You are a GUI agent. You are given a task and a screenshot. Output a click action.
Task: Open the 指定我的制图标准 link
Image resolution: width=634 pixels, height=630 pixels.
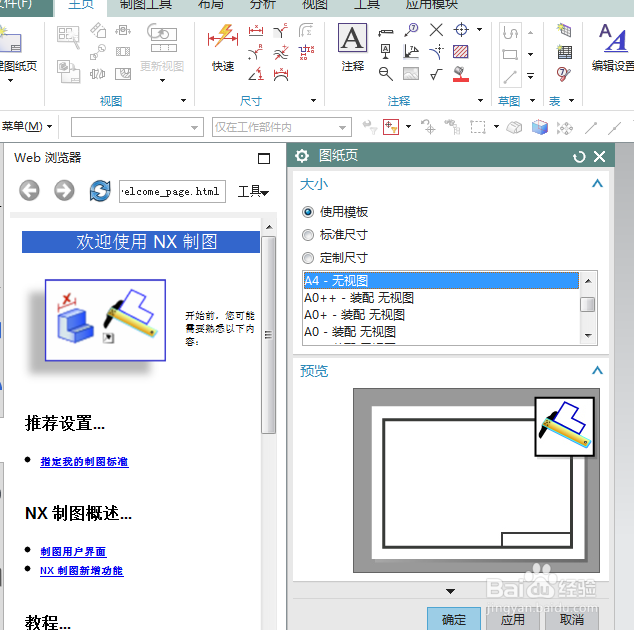(x=84, y=462)
